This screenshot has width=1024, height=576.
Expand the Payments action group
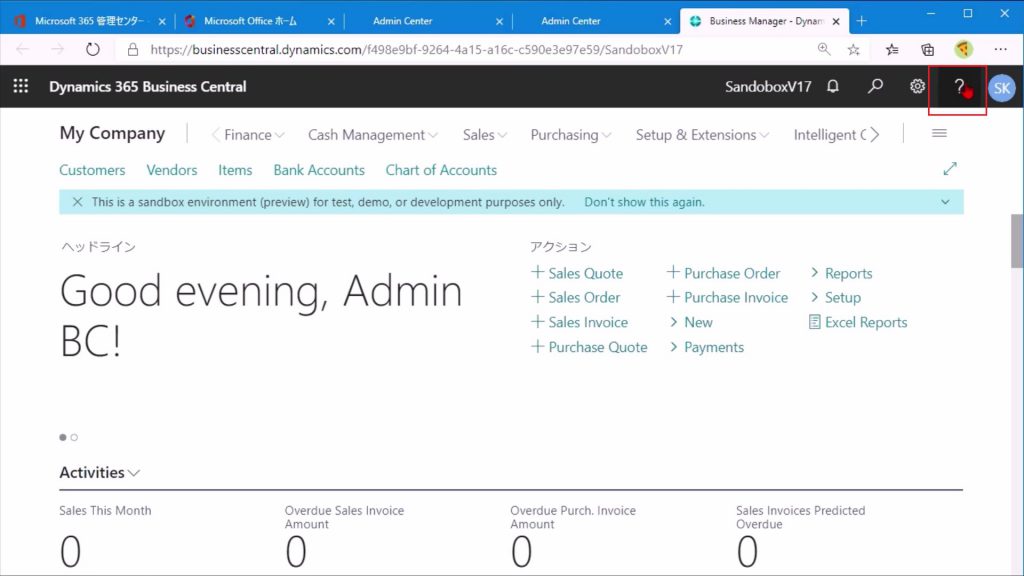(x=707, y=347)
